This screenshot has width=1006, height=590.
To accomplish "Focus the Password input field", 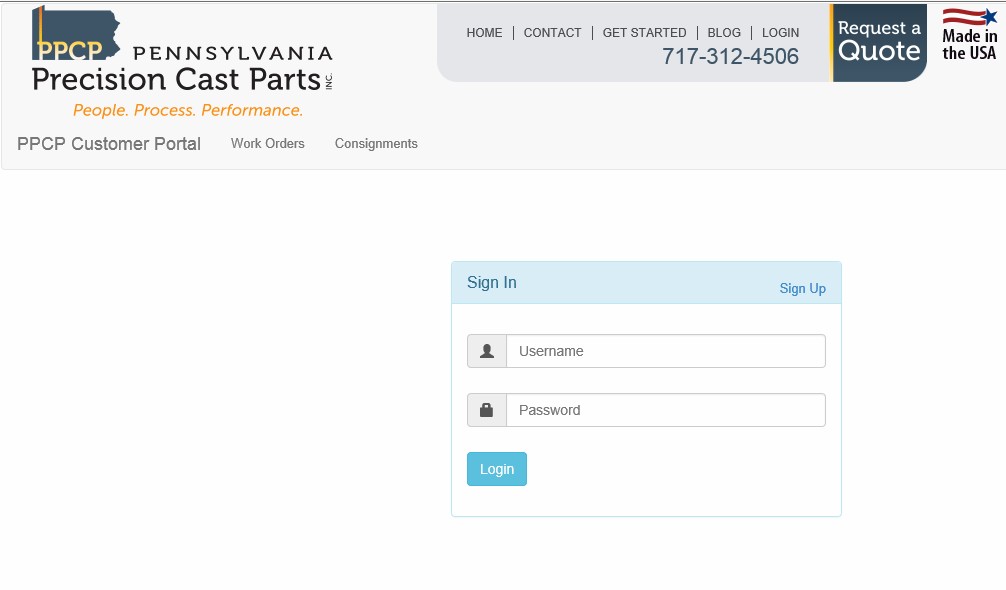I will 665,410.
